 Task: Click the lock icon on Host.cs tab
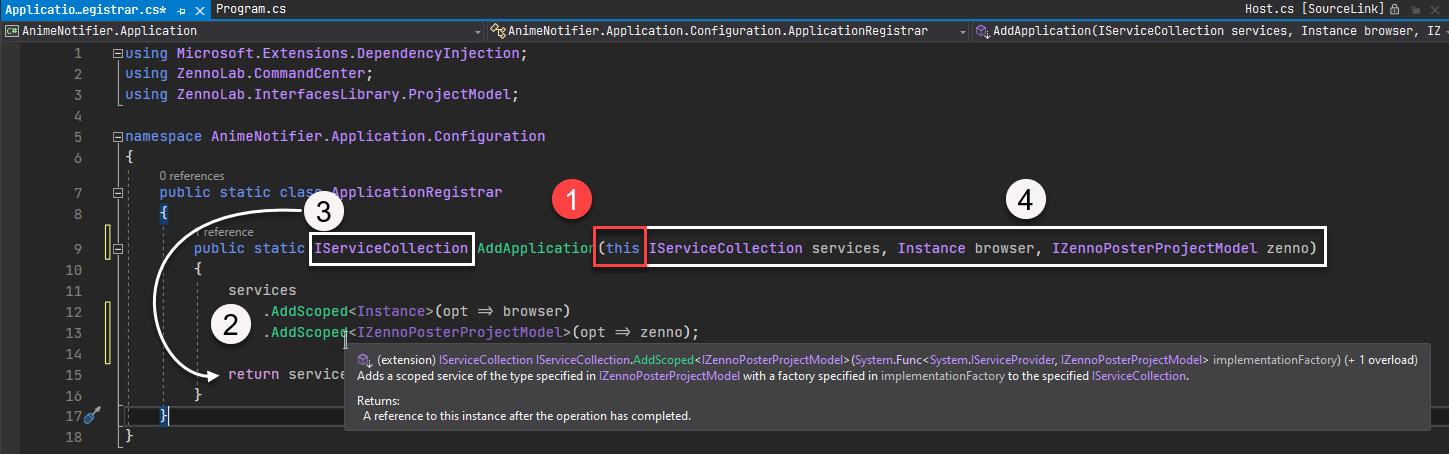1394,9
